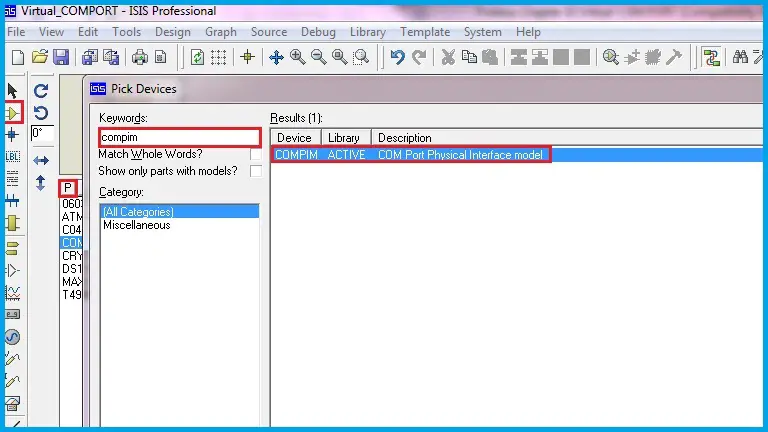Screen dimensions: 768x432
Task: Open the Library menu
Action: tap(368, 32)
